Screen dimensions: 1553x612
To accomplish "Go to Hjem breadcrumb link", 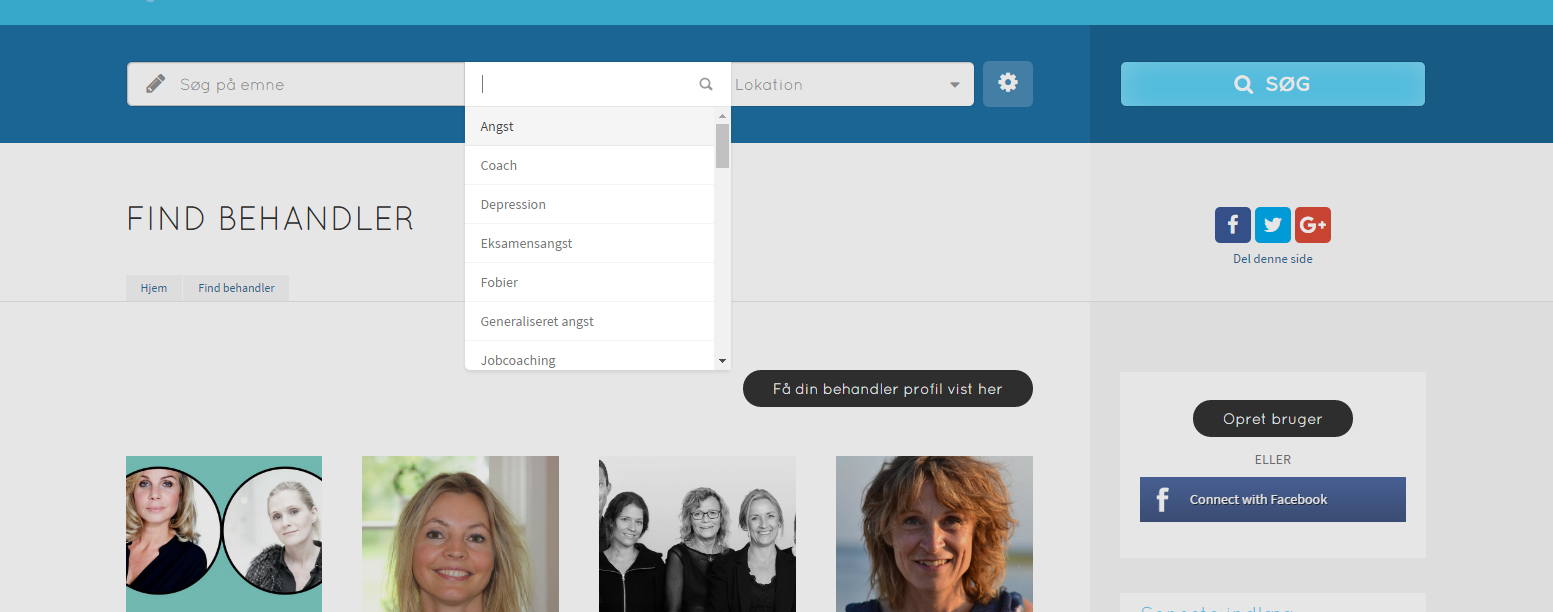I will point(154,288).
